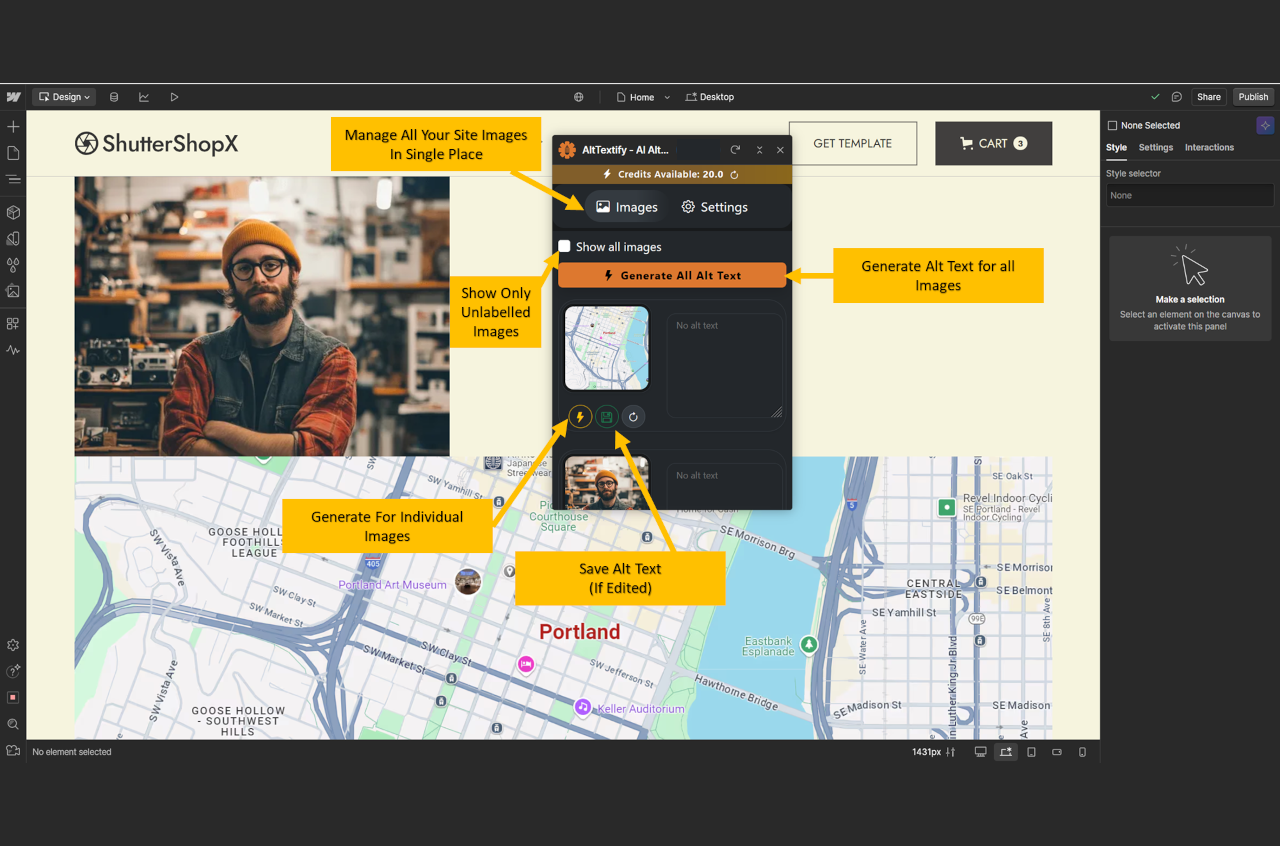Open the Pages panel in left sidebar
The width and height of the screenshot is (1280, 846).
tap(13, 153)
